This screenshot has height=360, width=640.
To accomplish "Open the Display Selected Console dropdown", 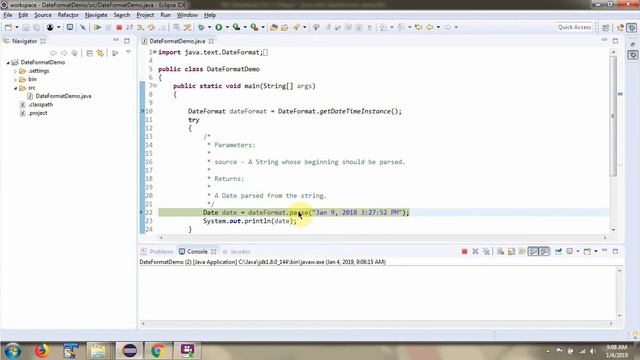I will 578,251.
